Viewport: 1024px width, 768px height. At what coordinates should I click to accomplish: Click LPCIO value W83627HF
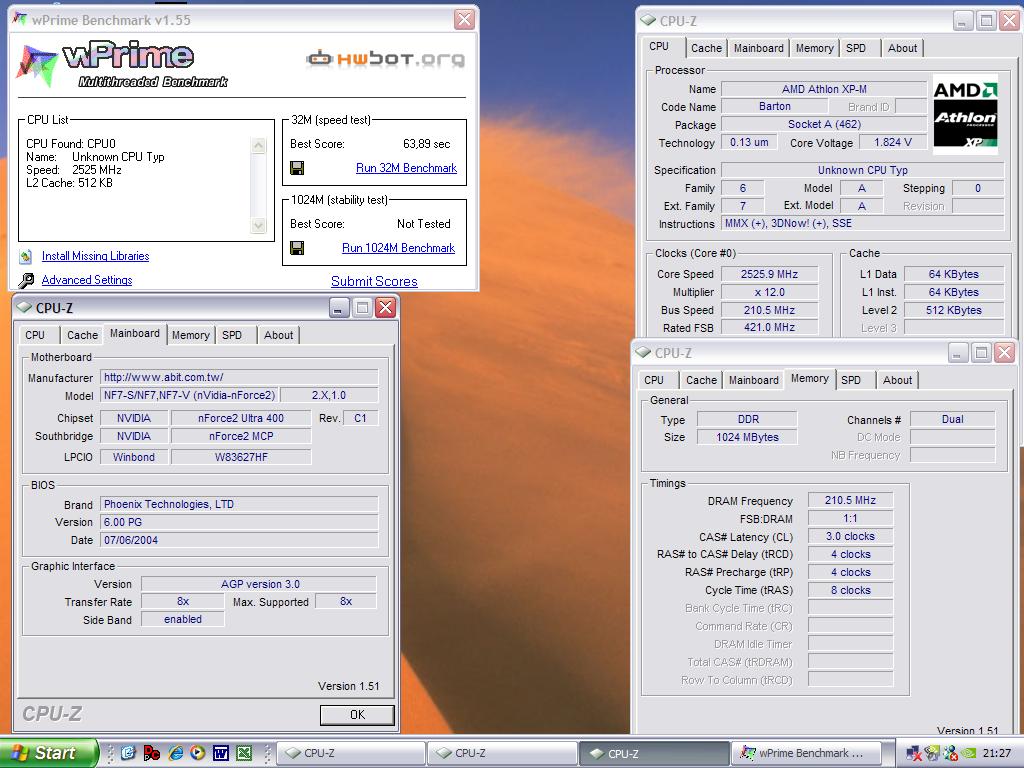[x=241, y=457]
